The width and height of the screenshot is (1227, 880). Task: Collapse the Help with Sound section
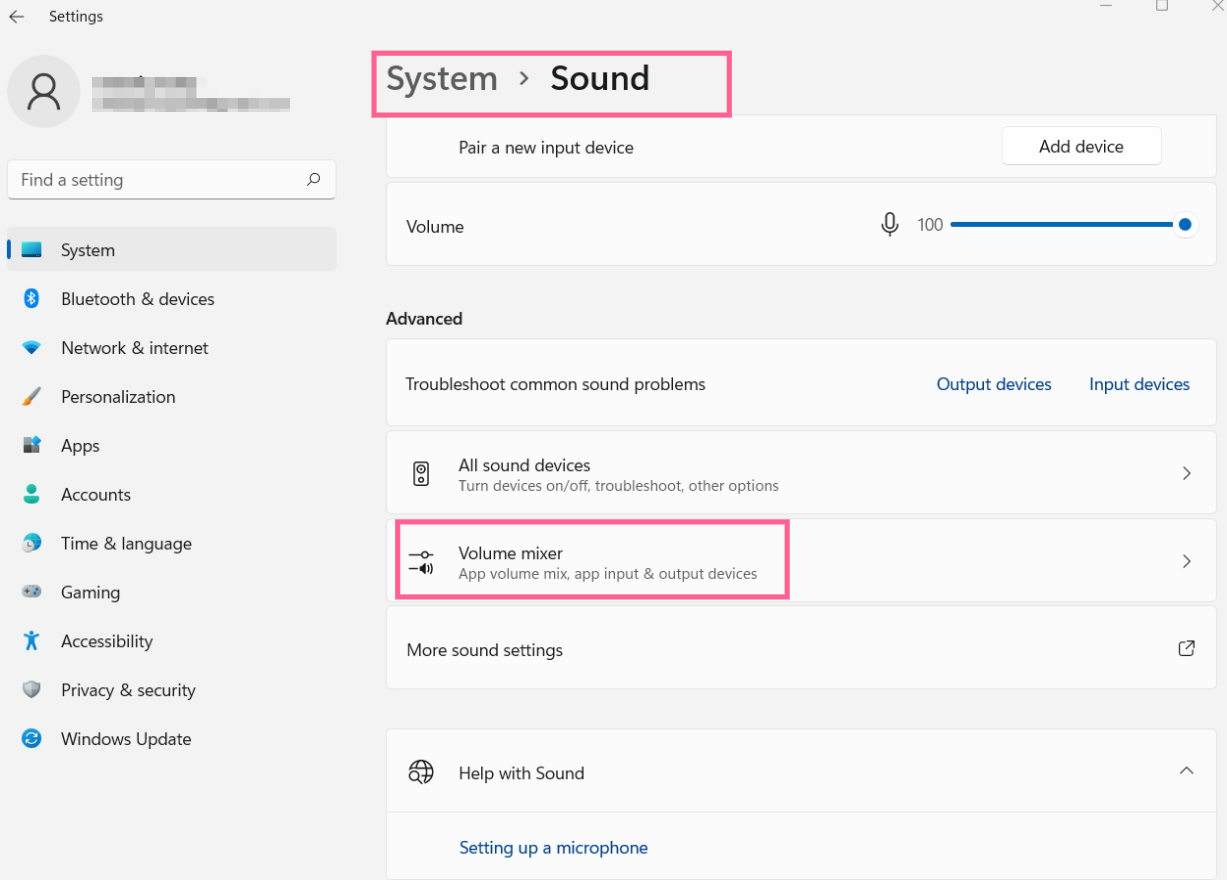[1186, 771]
